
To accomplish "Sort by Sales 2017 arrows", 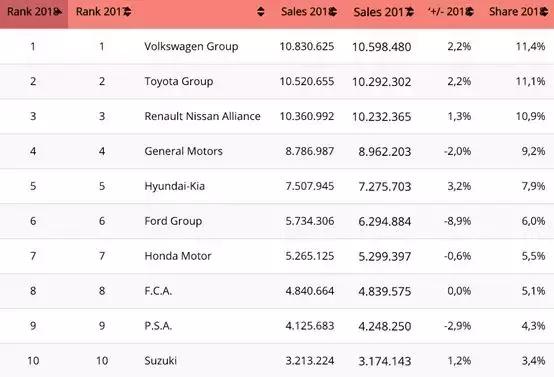I will (x=410, y=12).
